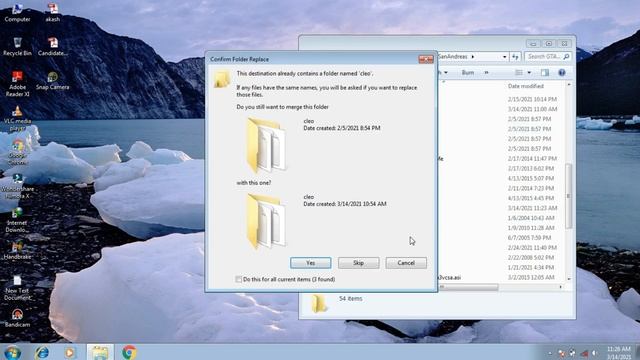Show more toolbar commands chevron
The height and width of the screenshot is (360, 640).
[487, 73]
